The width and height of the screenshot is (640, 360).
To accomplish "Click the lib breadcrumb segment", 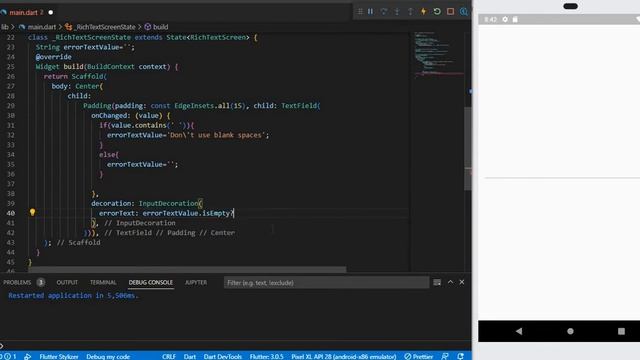I will tap(4, 27).
